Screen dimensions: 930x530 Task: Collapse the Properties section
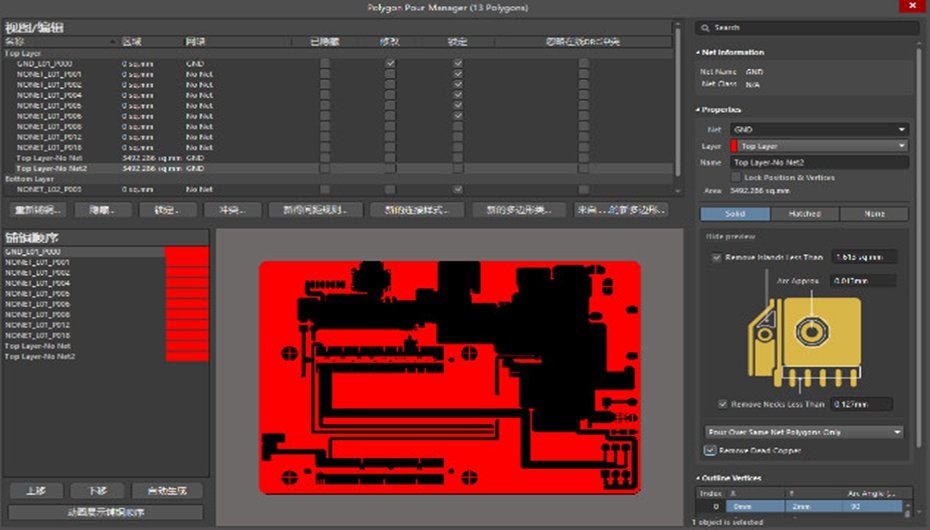point(698,110)
